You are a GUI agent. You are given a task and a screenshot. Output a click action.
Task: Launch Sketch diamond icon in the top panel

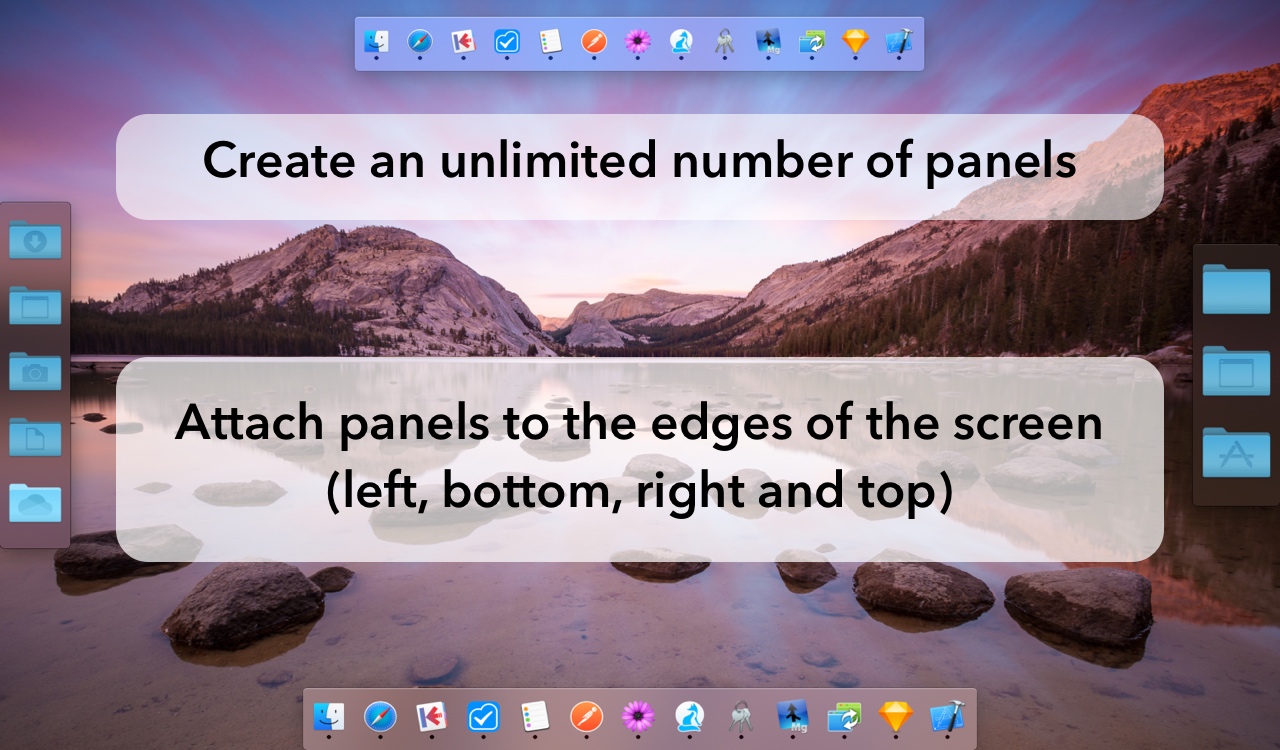pos(855,41)
